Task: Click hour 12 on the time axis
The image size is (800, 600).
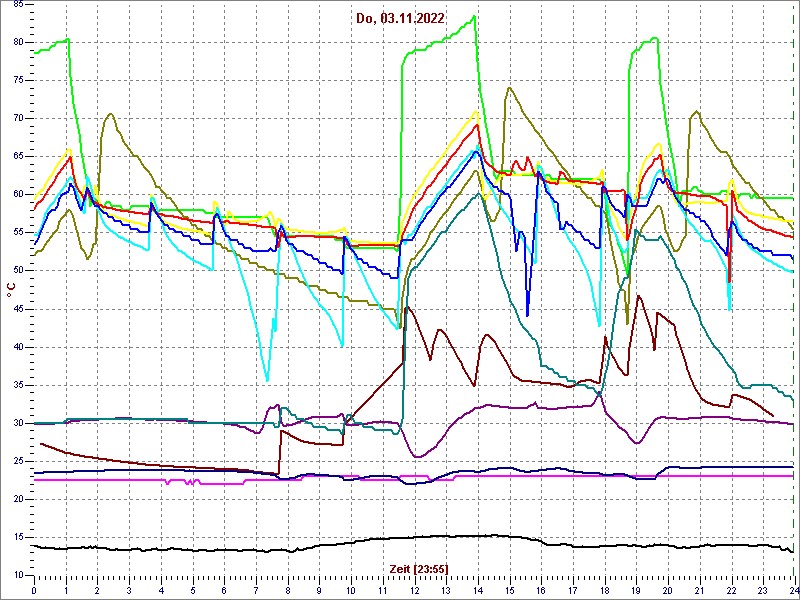Action: (x=414, y=590)
